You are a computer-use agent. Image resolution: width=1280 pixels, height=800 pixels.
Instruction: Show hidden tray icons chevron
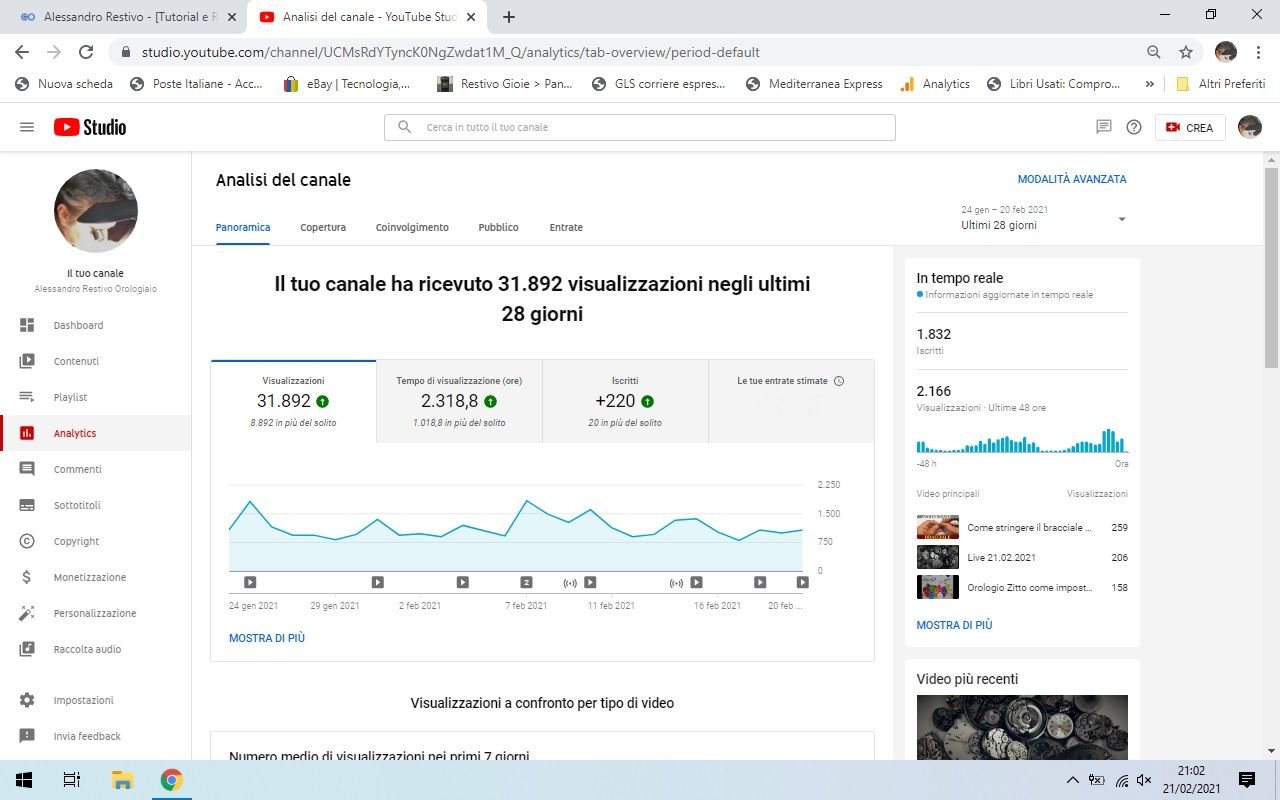(1073, 780)
